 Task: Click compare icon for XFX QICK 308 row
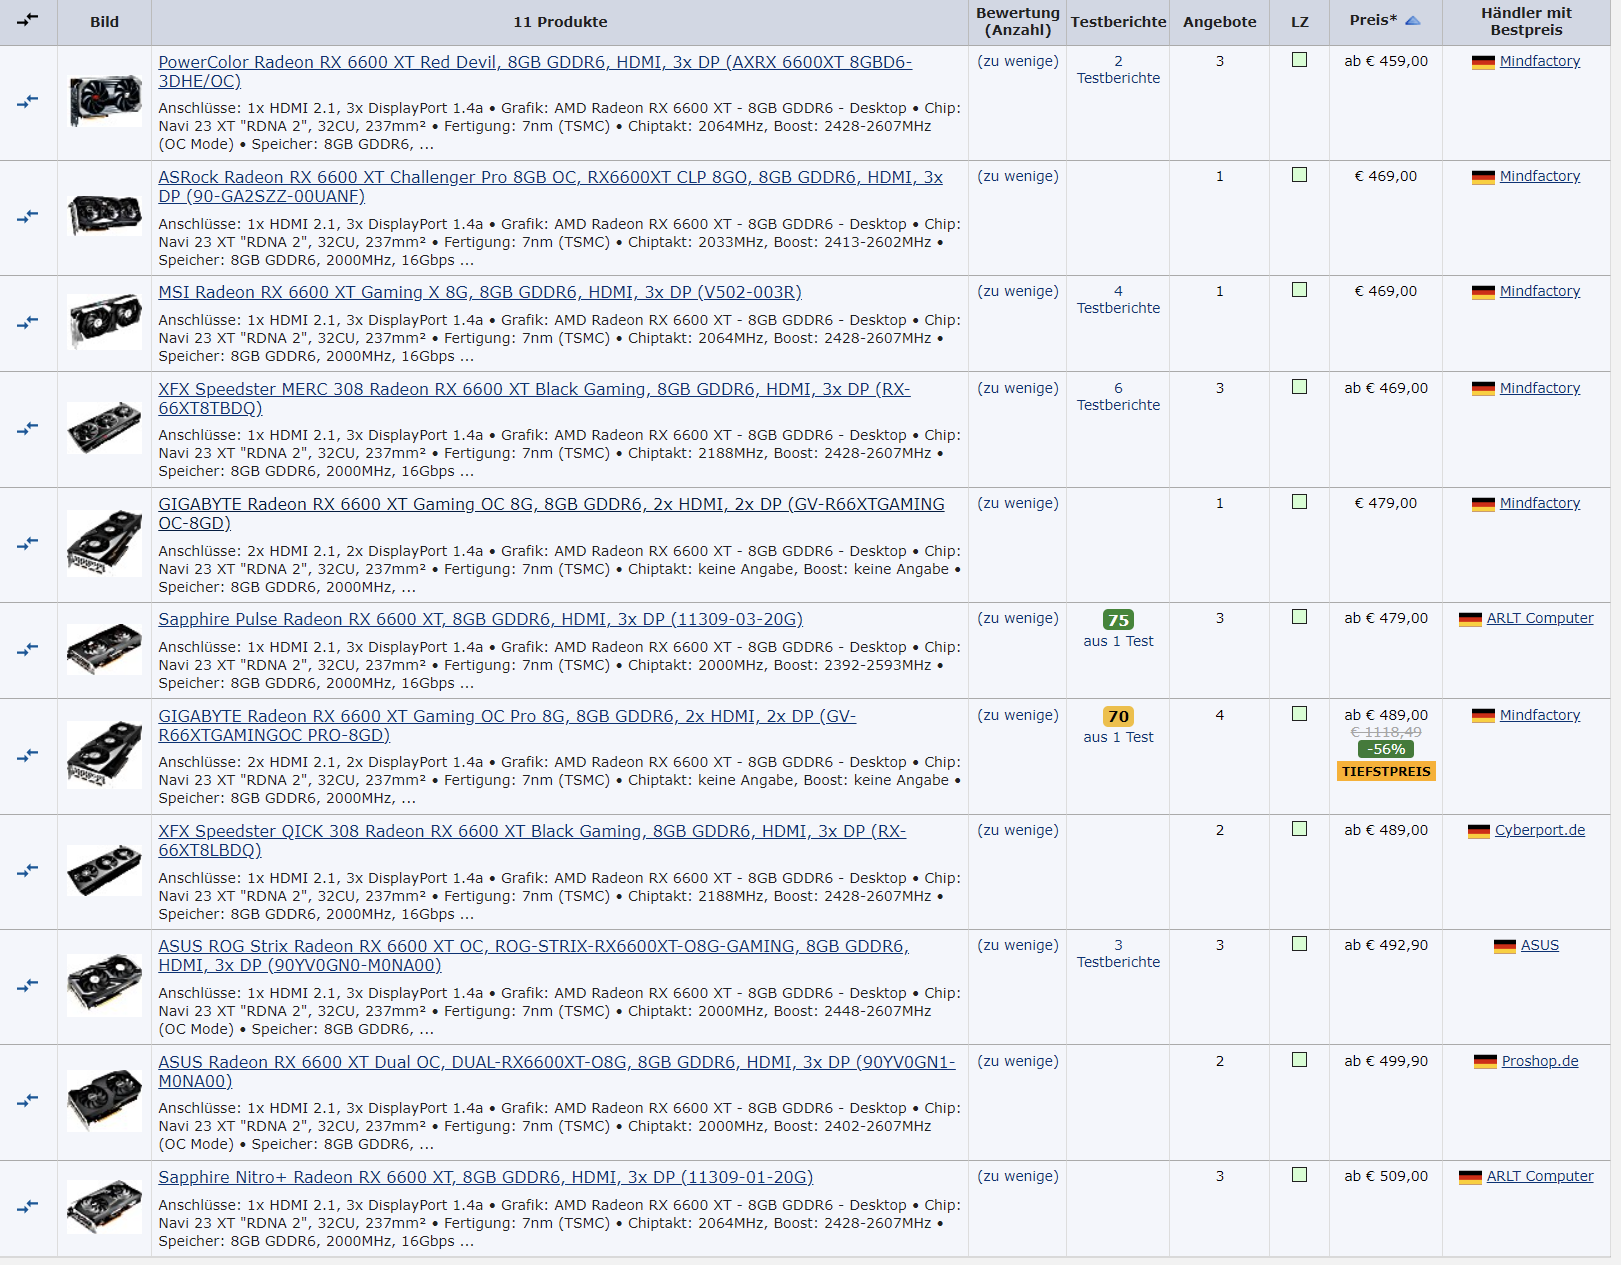pyautogui.click(x=28, y=870)
